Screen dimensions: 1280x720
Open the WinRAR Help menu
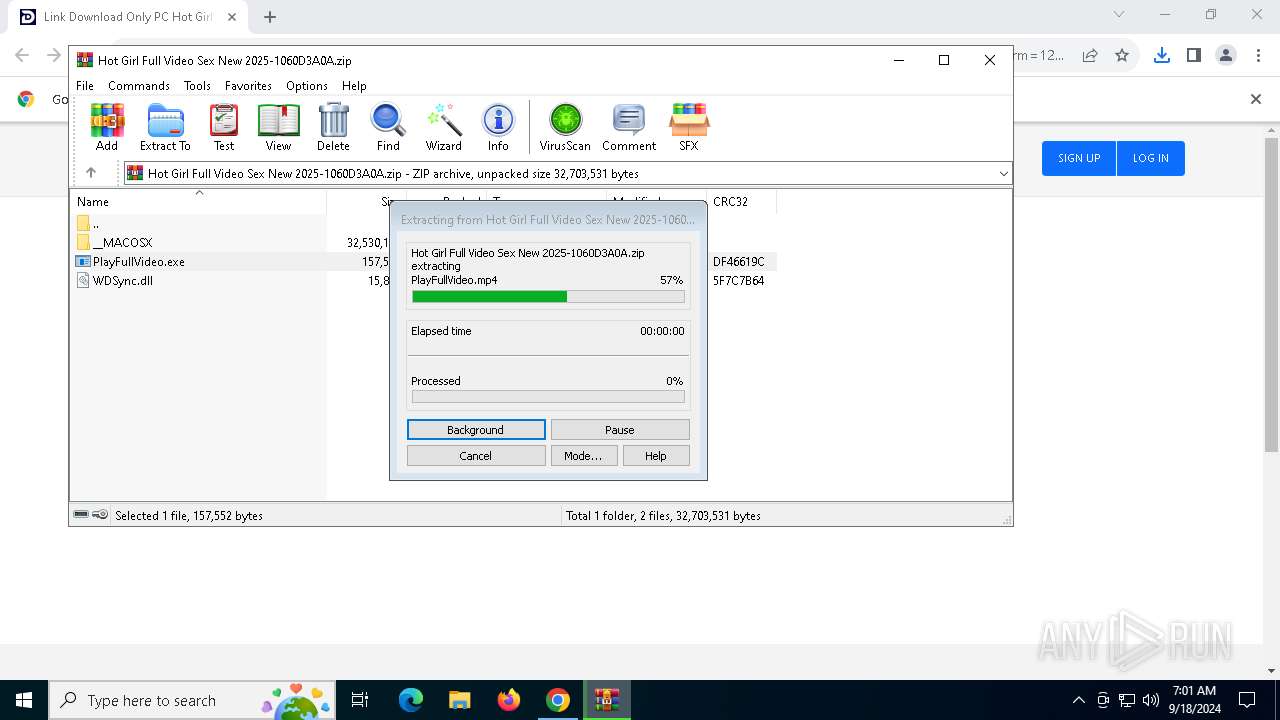(x=354, y=86)
